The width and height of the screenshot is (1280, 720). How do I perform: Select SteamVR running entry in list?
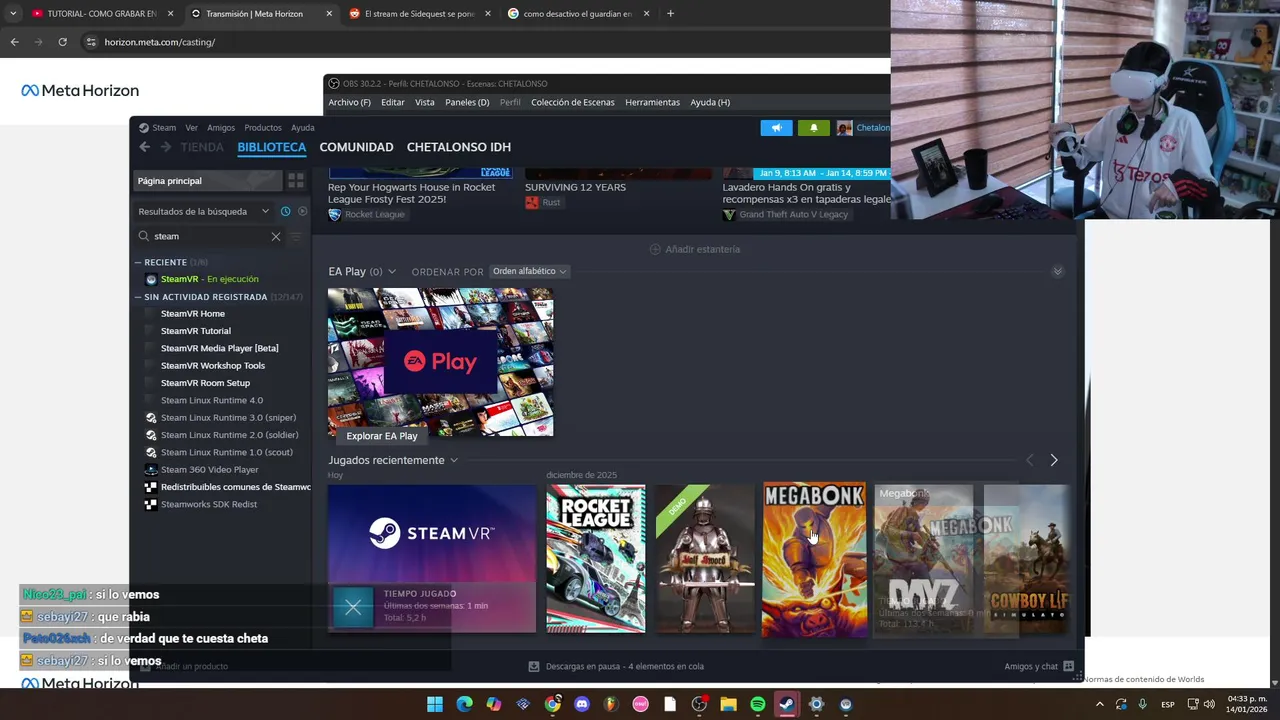(209, 279)
